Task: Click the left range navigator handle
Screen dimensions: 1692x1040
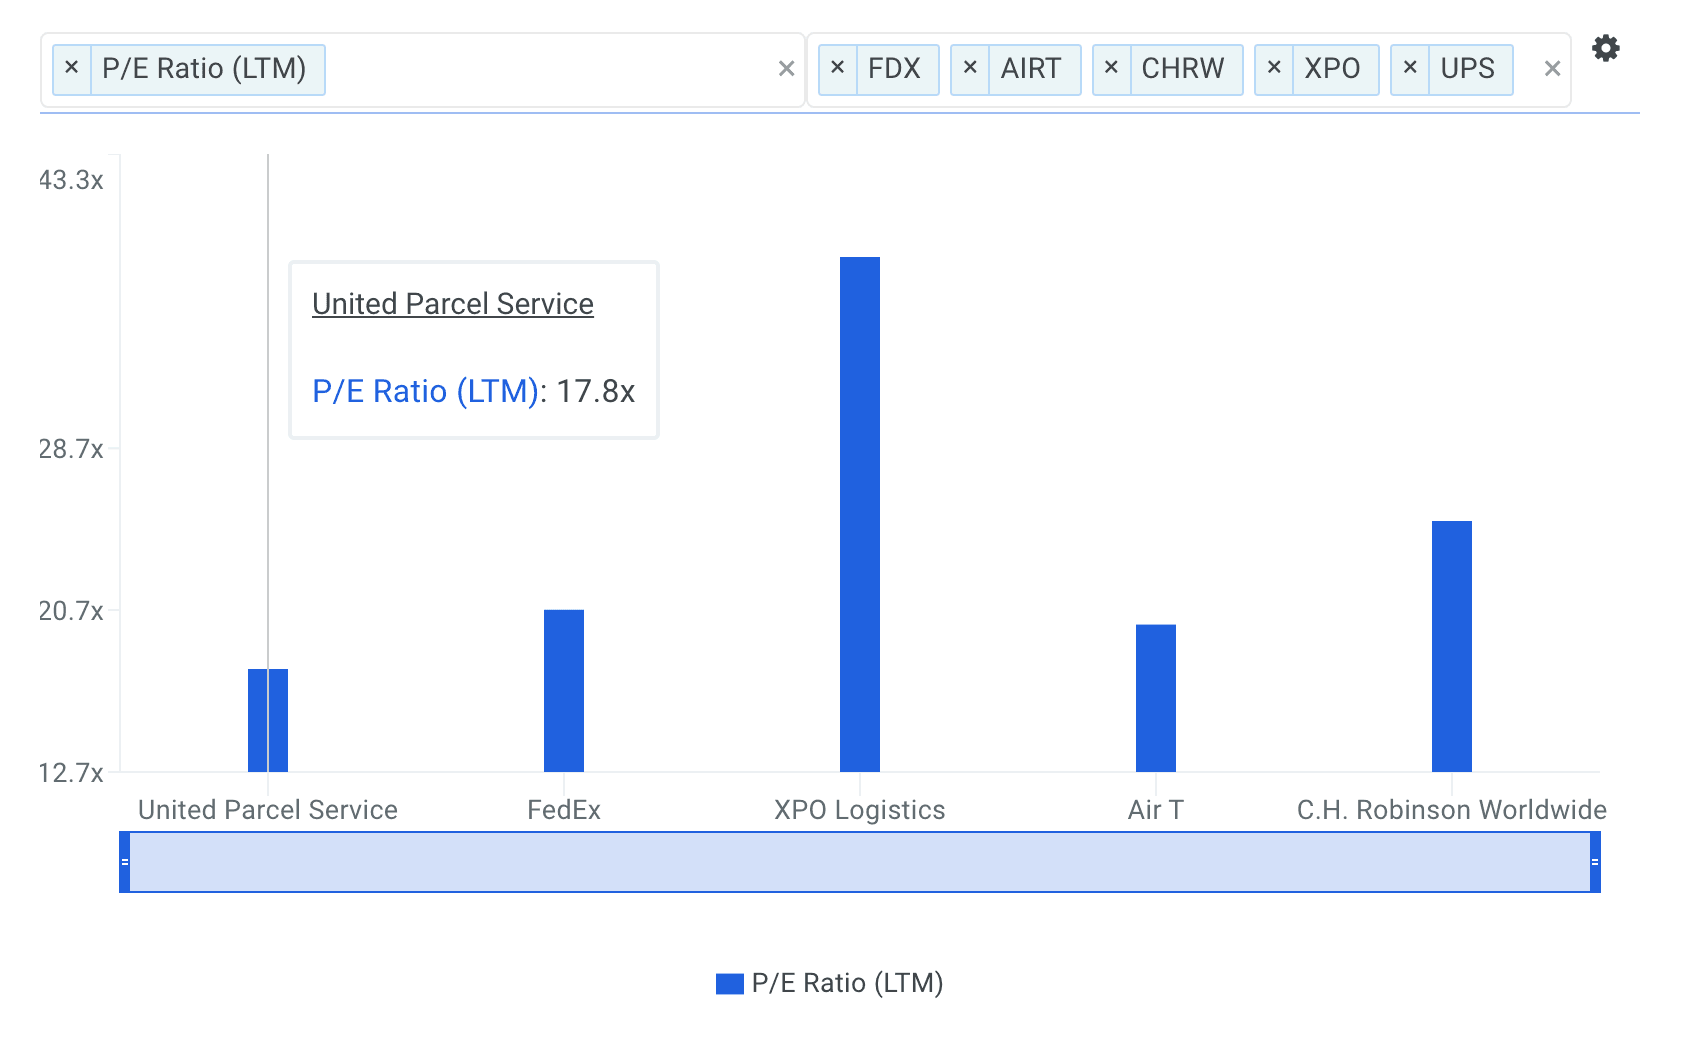Action: pyautogui.click(x=125, y=862)
